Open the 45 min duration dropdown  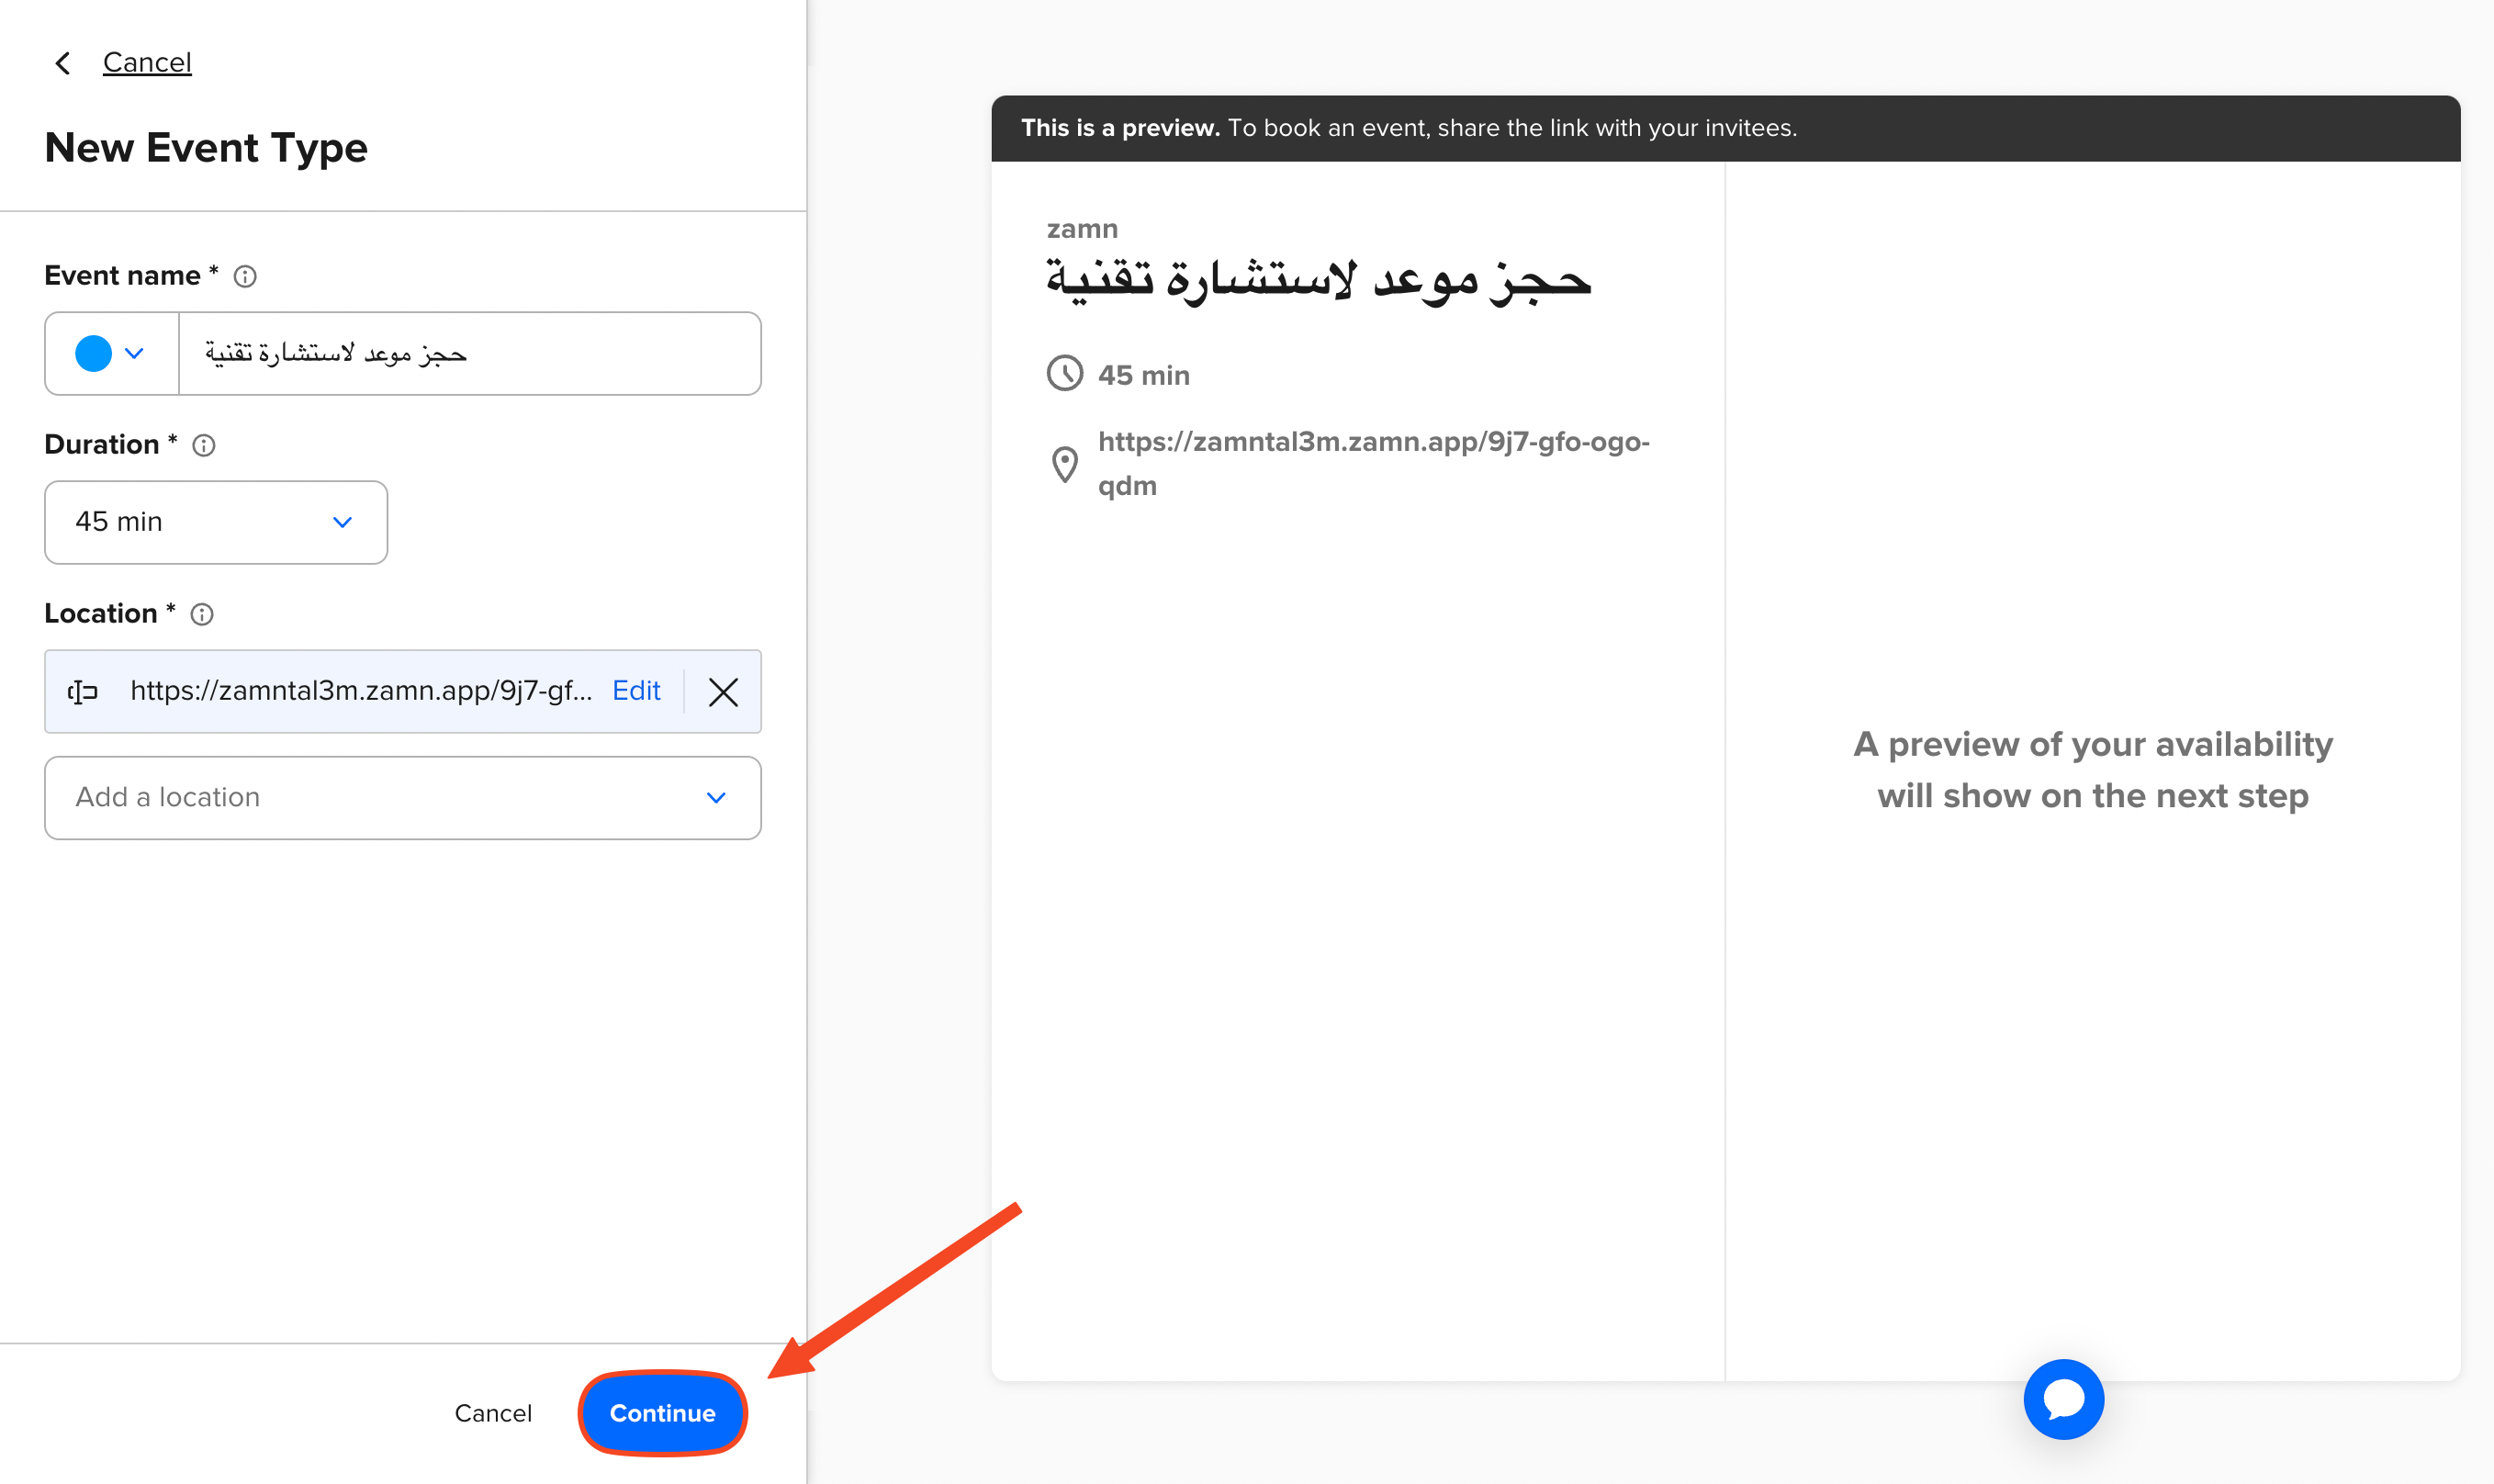click(216, 522)
